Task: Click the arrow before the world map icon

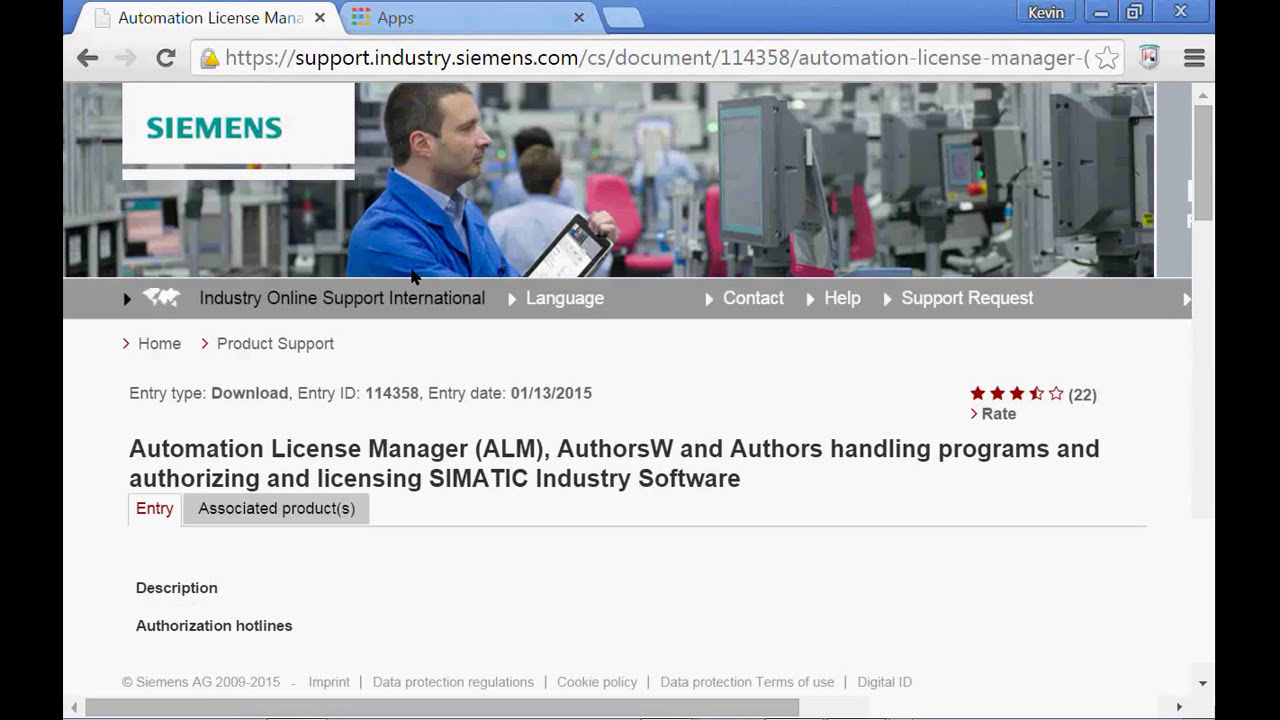Action: [127, 298]
